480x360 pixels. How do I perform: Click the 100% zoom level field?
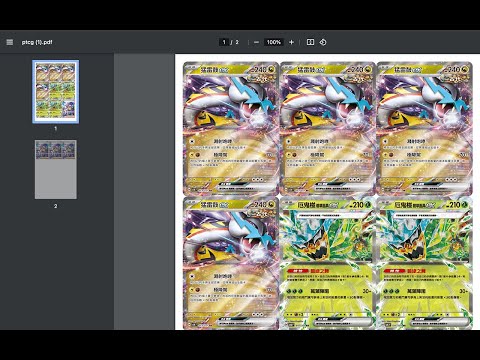[x=274, y=42]
